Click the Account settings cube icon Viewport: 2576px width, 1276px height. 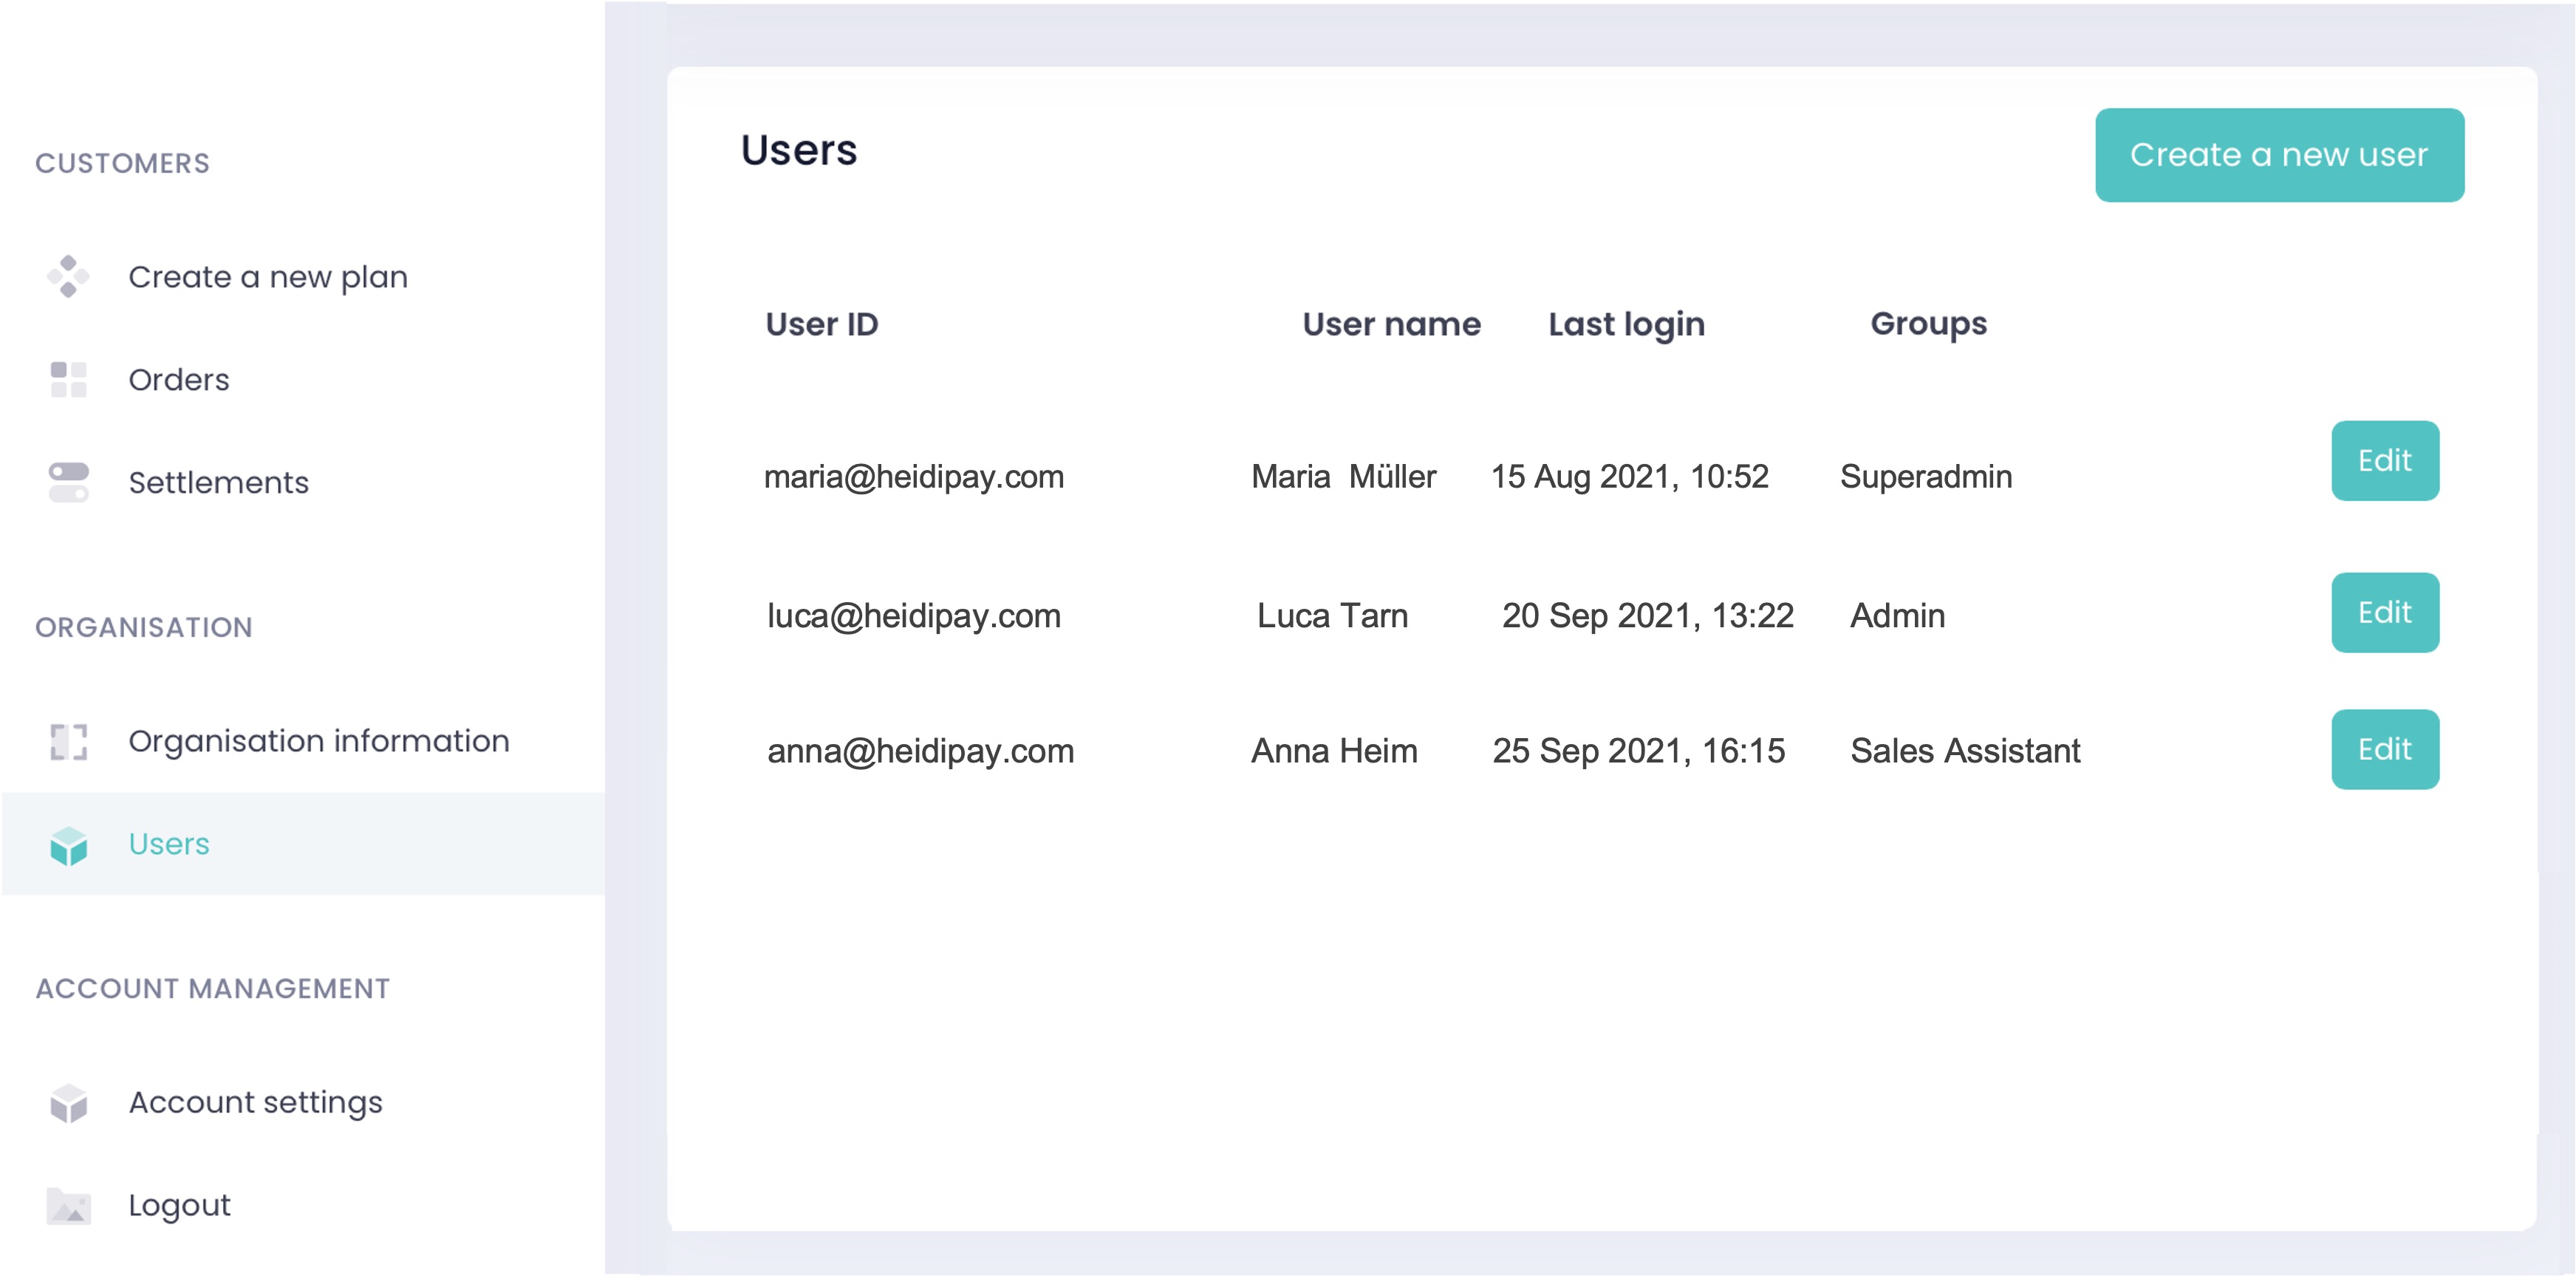pos(68,1103)
